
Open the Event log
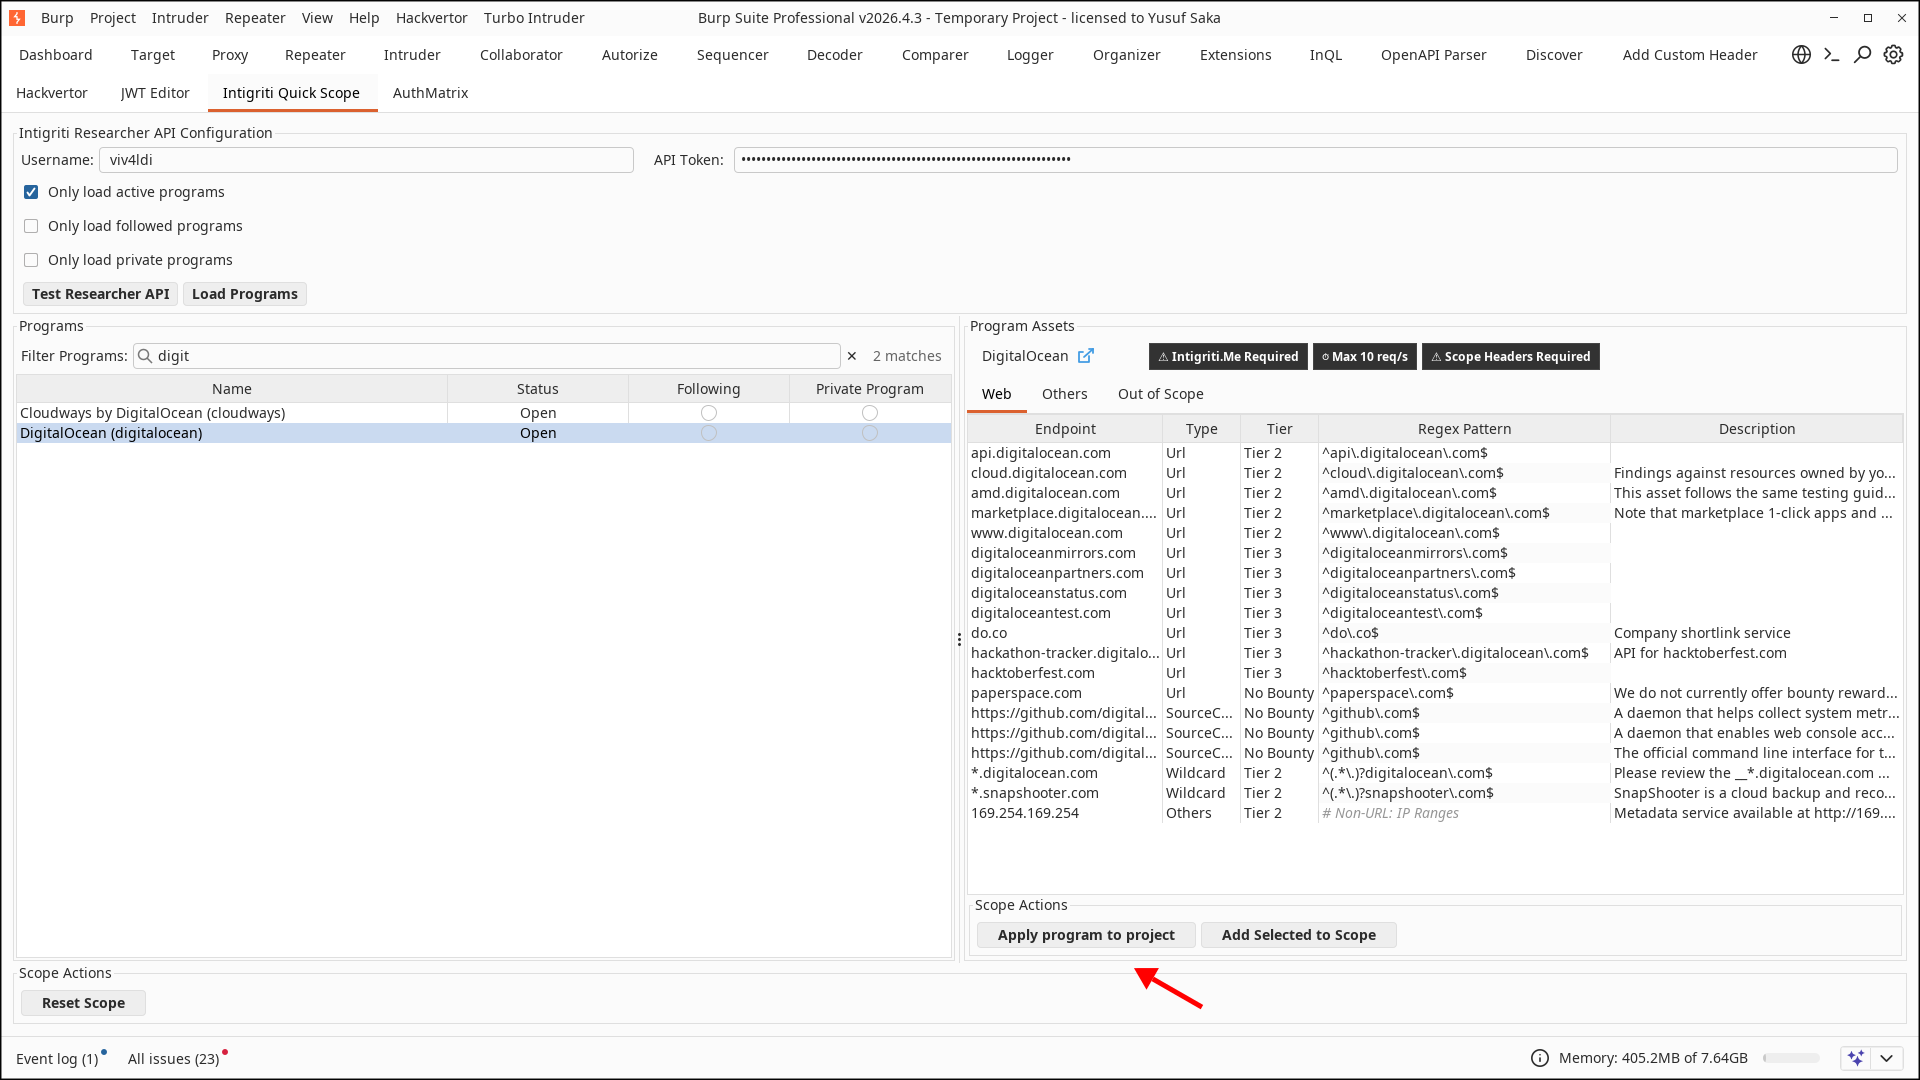click(57, 1059)
